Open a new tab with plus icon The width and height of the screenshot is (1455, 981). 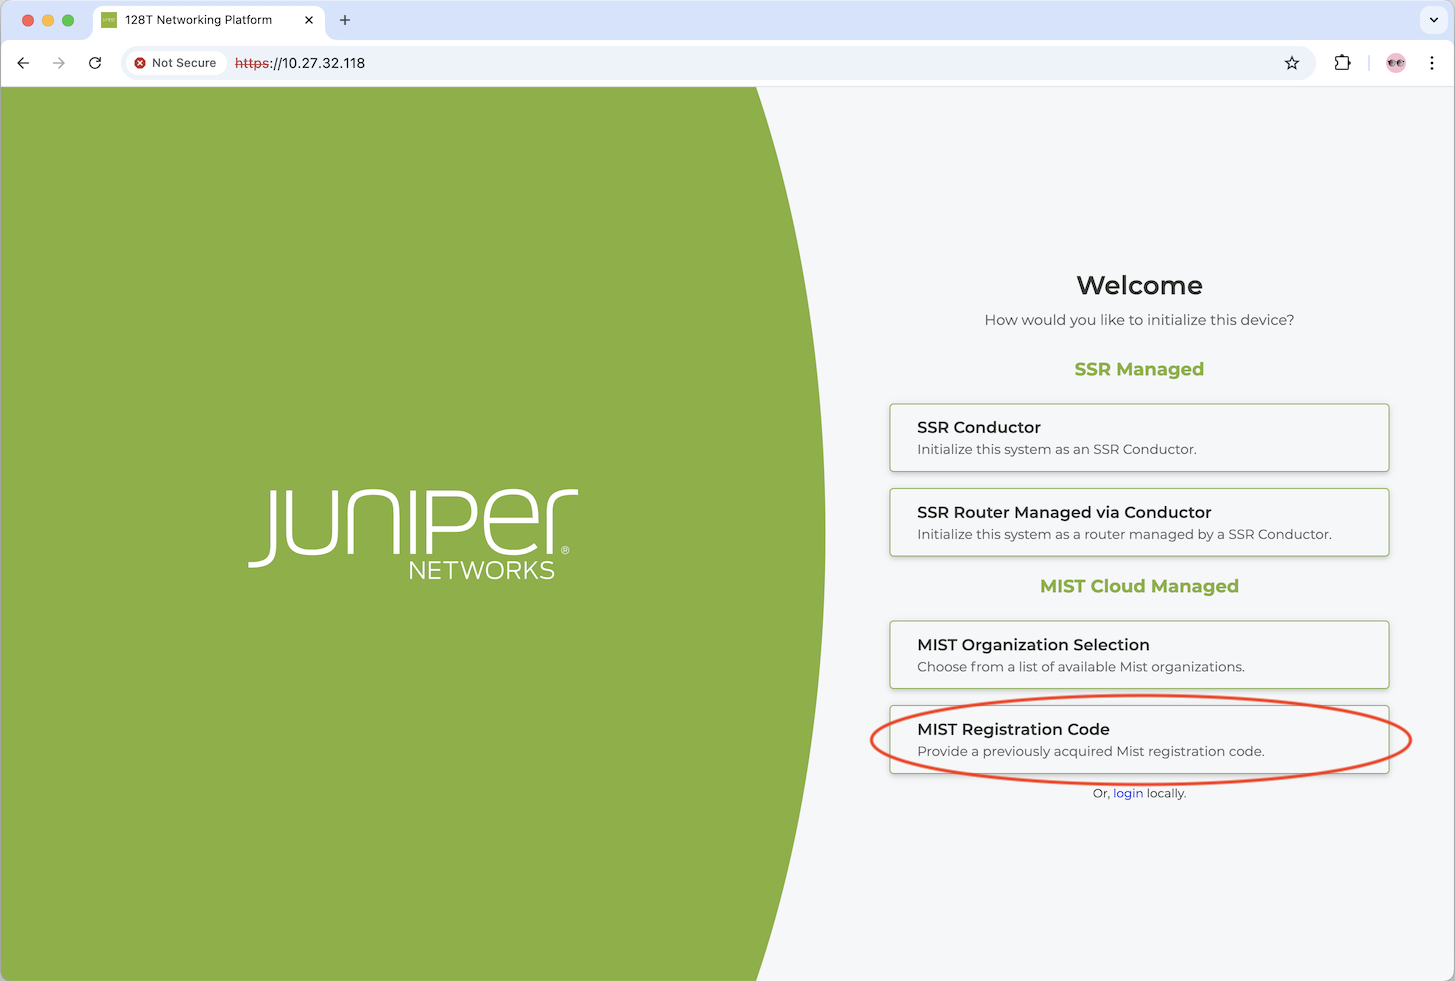[345, 20]
